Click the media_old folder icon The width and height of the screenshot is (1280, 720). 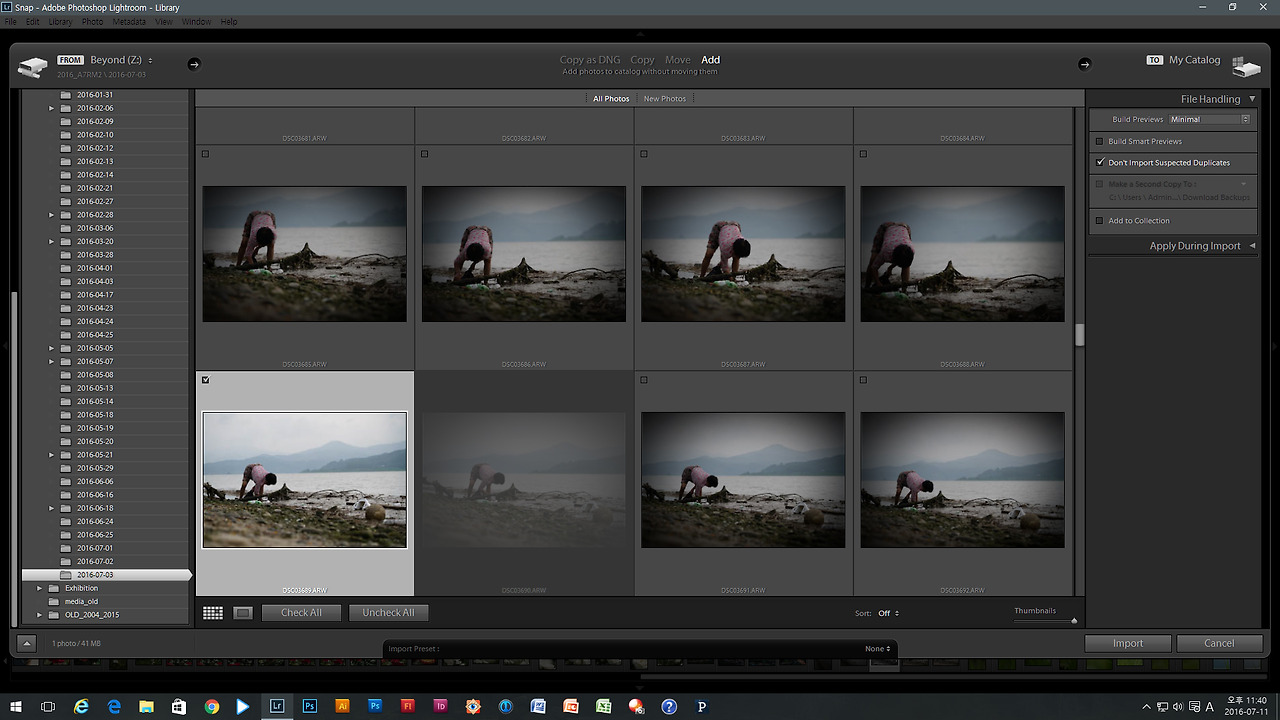(54, 601)
